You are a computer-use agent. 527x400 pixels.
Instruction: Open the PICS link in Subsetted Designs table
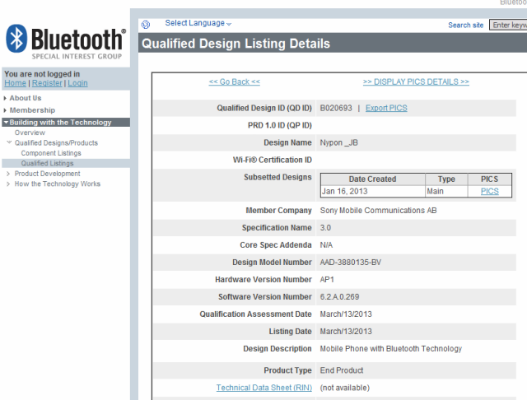click(x=489, y=191)
